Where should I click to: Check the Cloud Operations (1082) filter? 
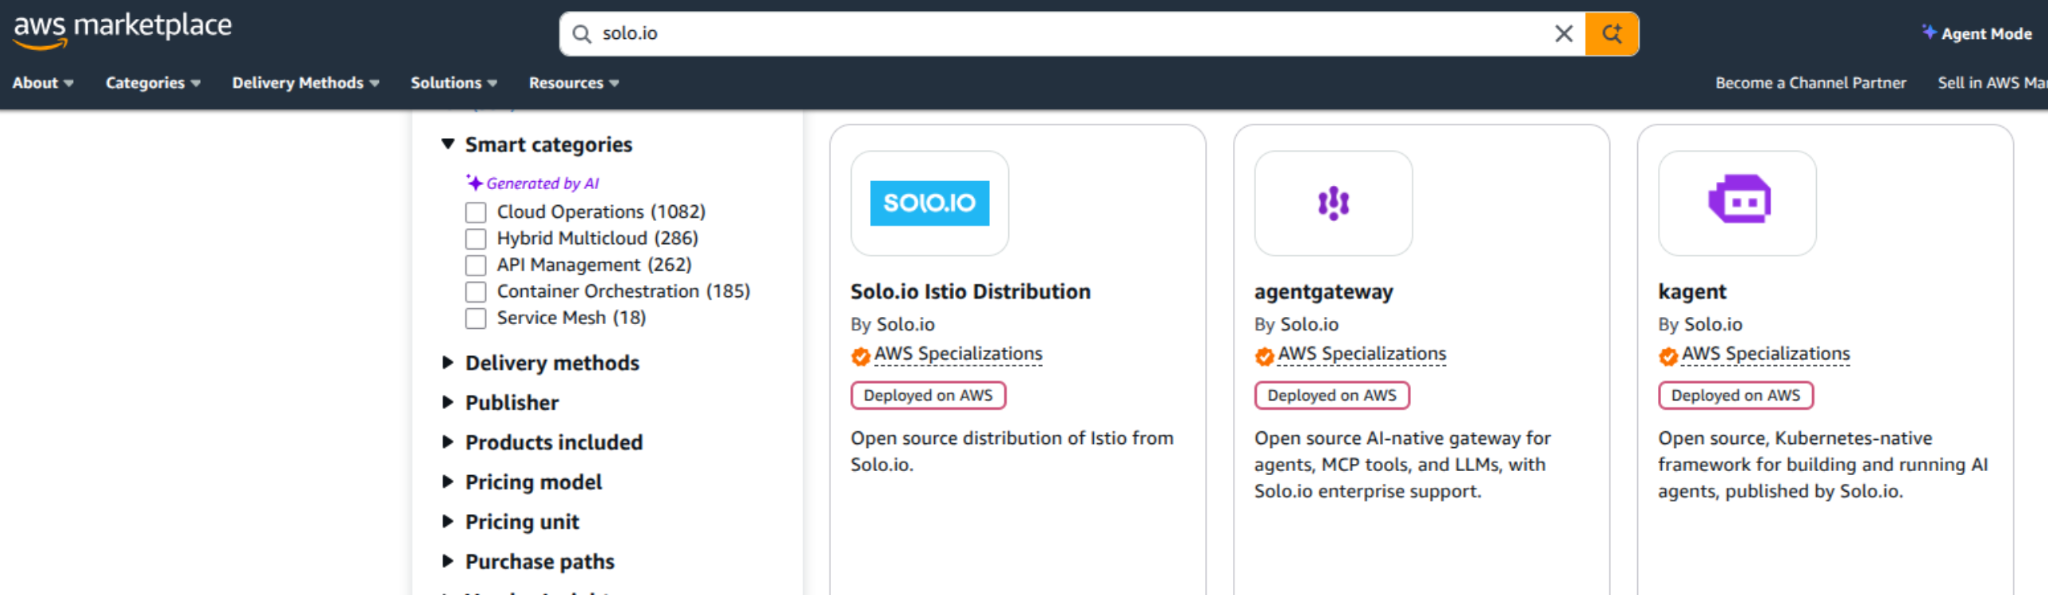coord(476,213)
